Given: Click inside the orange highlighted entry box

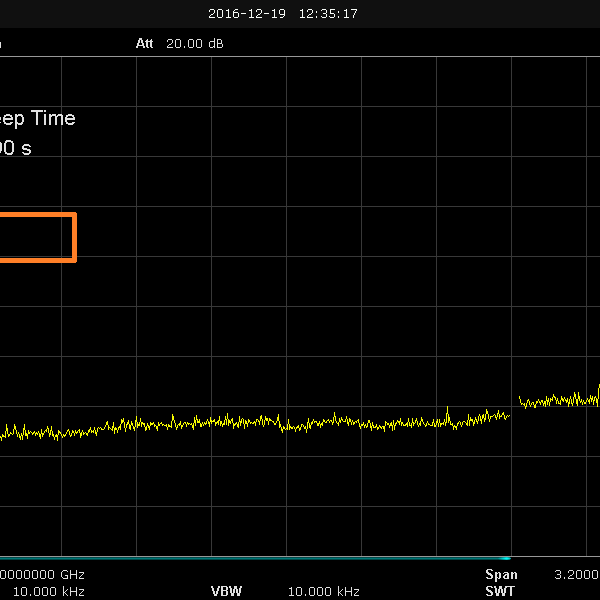Looking at the screenshot, I should [36, 237].
